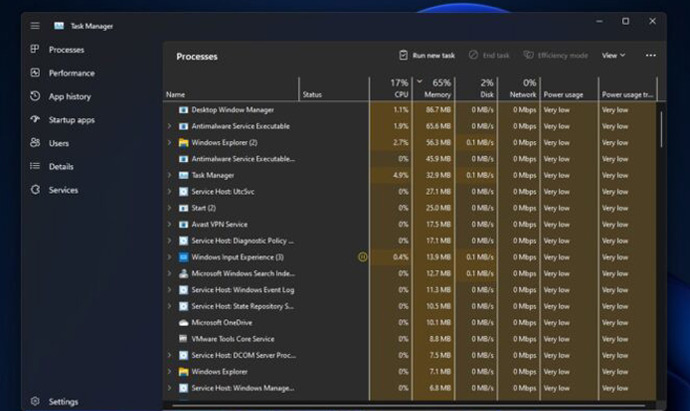Image resolution: width=690 pixels, height=411 pixels.
Task: Click the Task Manager process row icon
Action: pos(184,175)
